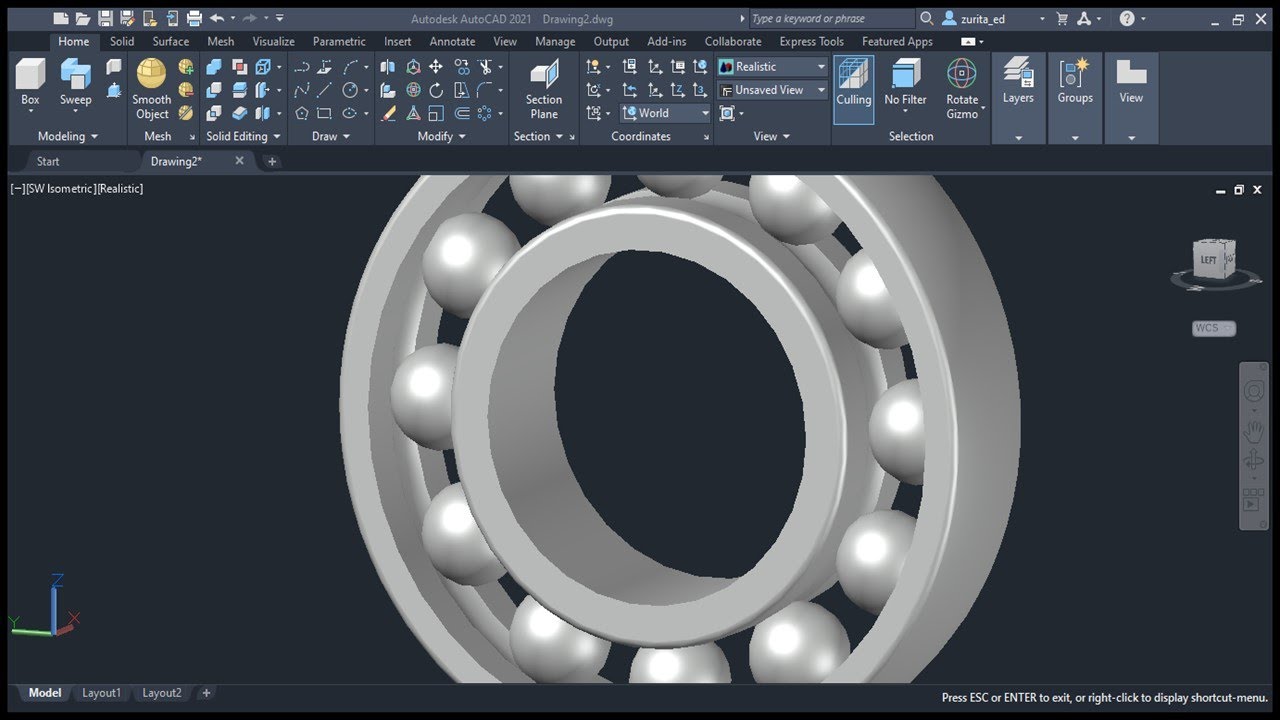
Task: Click the Undo arrow in quick access toolbar
Action: (216, 18)
